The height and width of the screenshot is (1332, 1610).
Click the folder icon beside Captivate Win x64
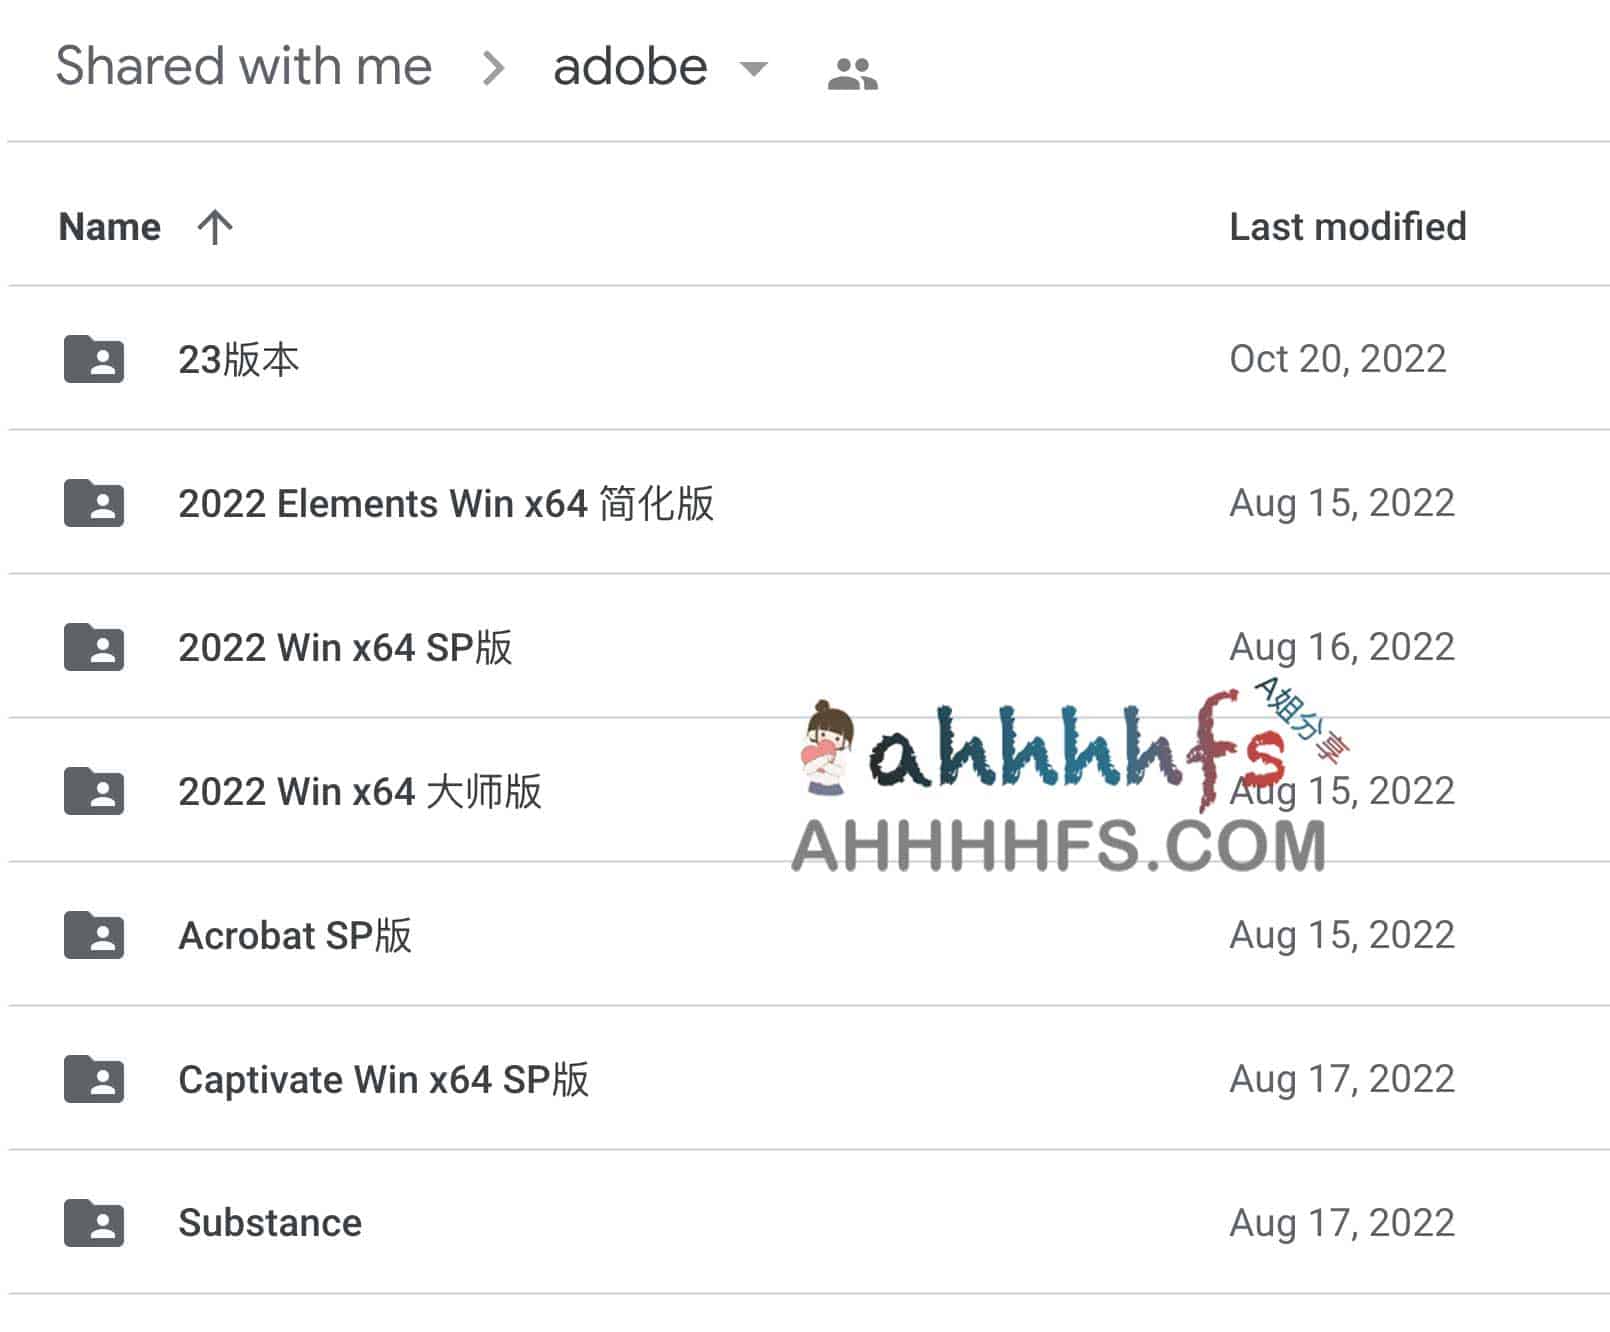coord(94,1079)
